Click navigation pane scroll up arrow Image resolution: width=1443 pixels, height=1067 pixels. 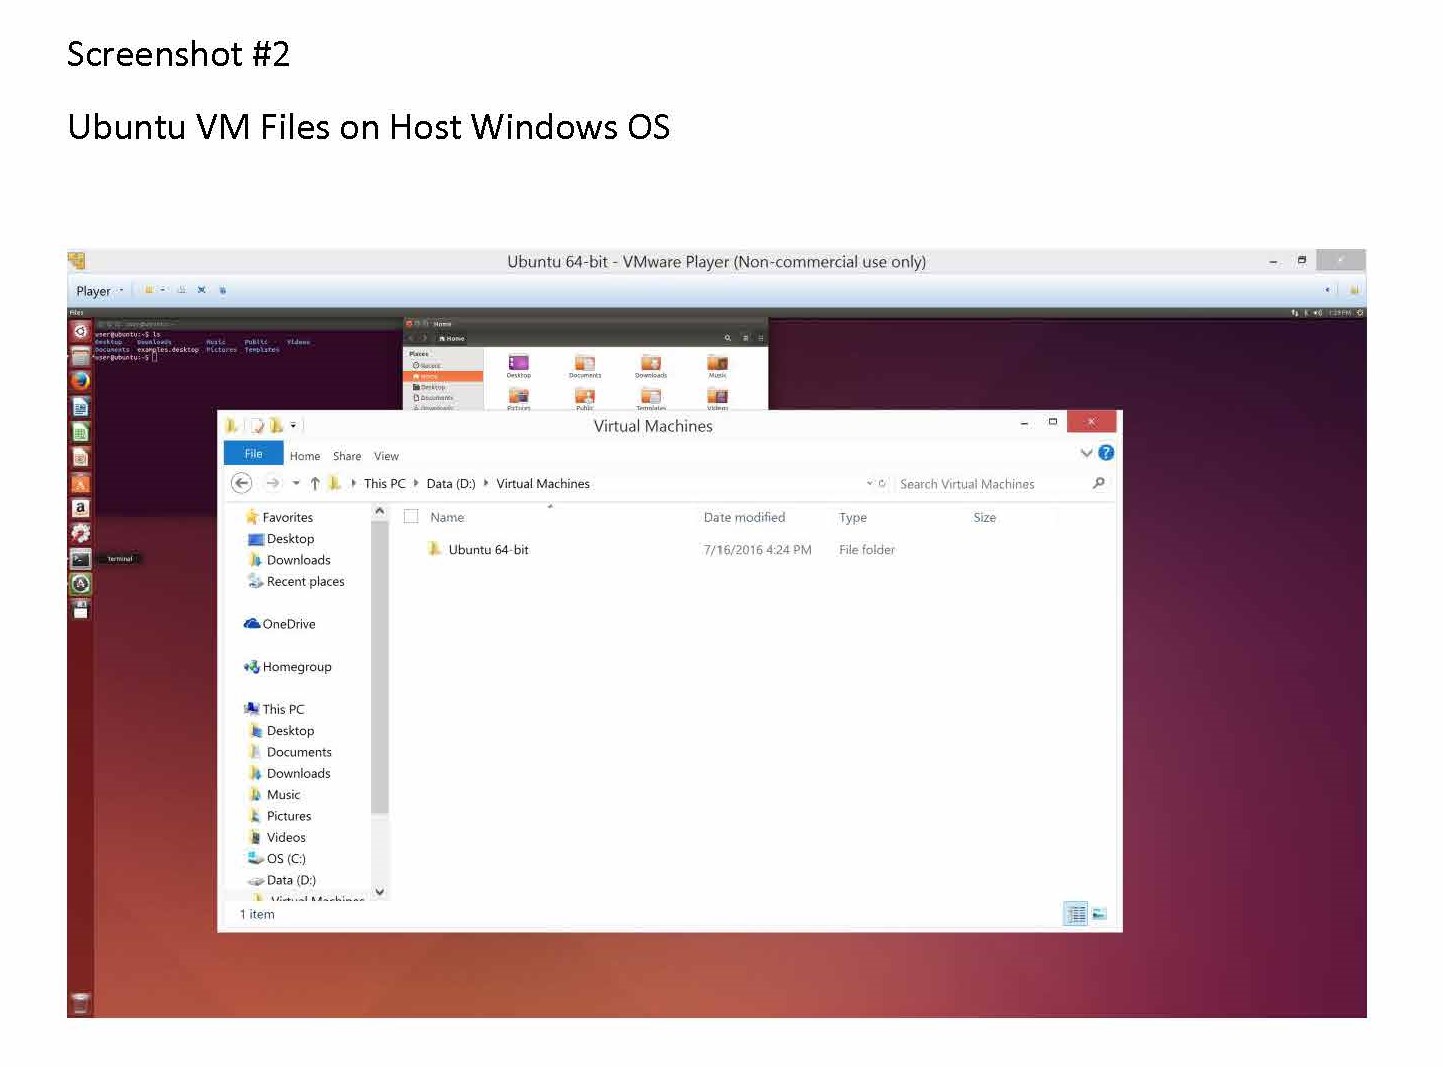379,511
